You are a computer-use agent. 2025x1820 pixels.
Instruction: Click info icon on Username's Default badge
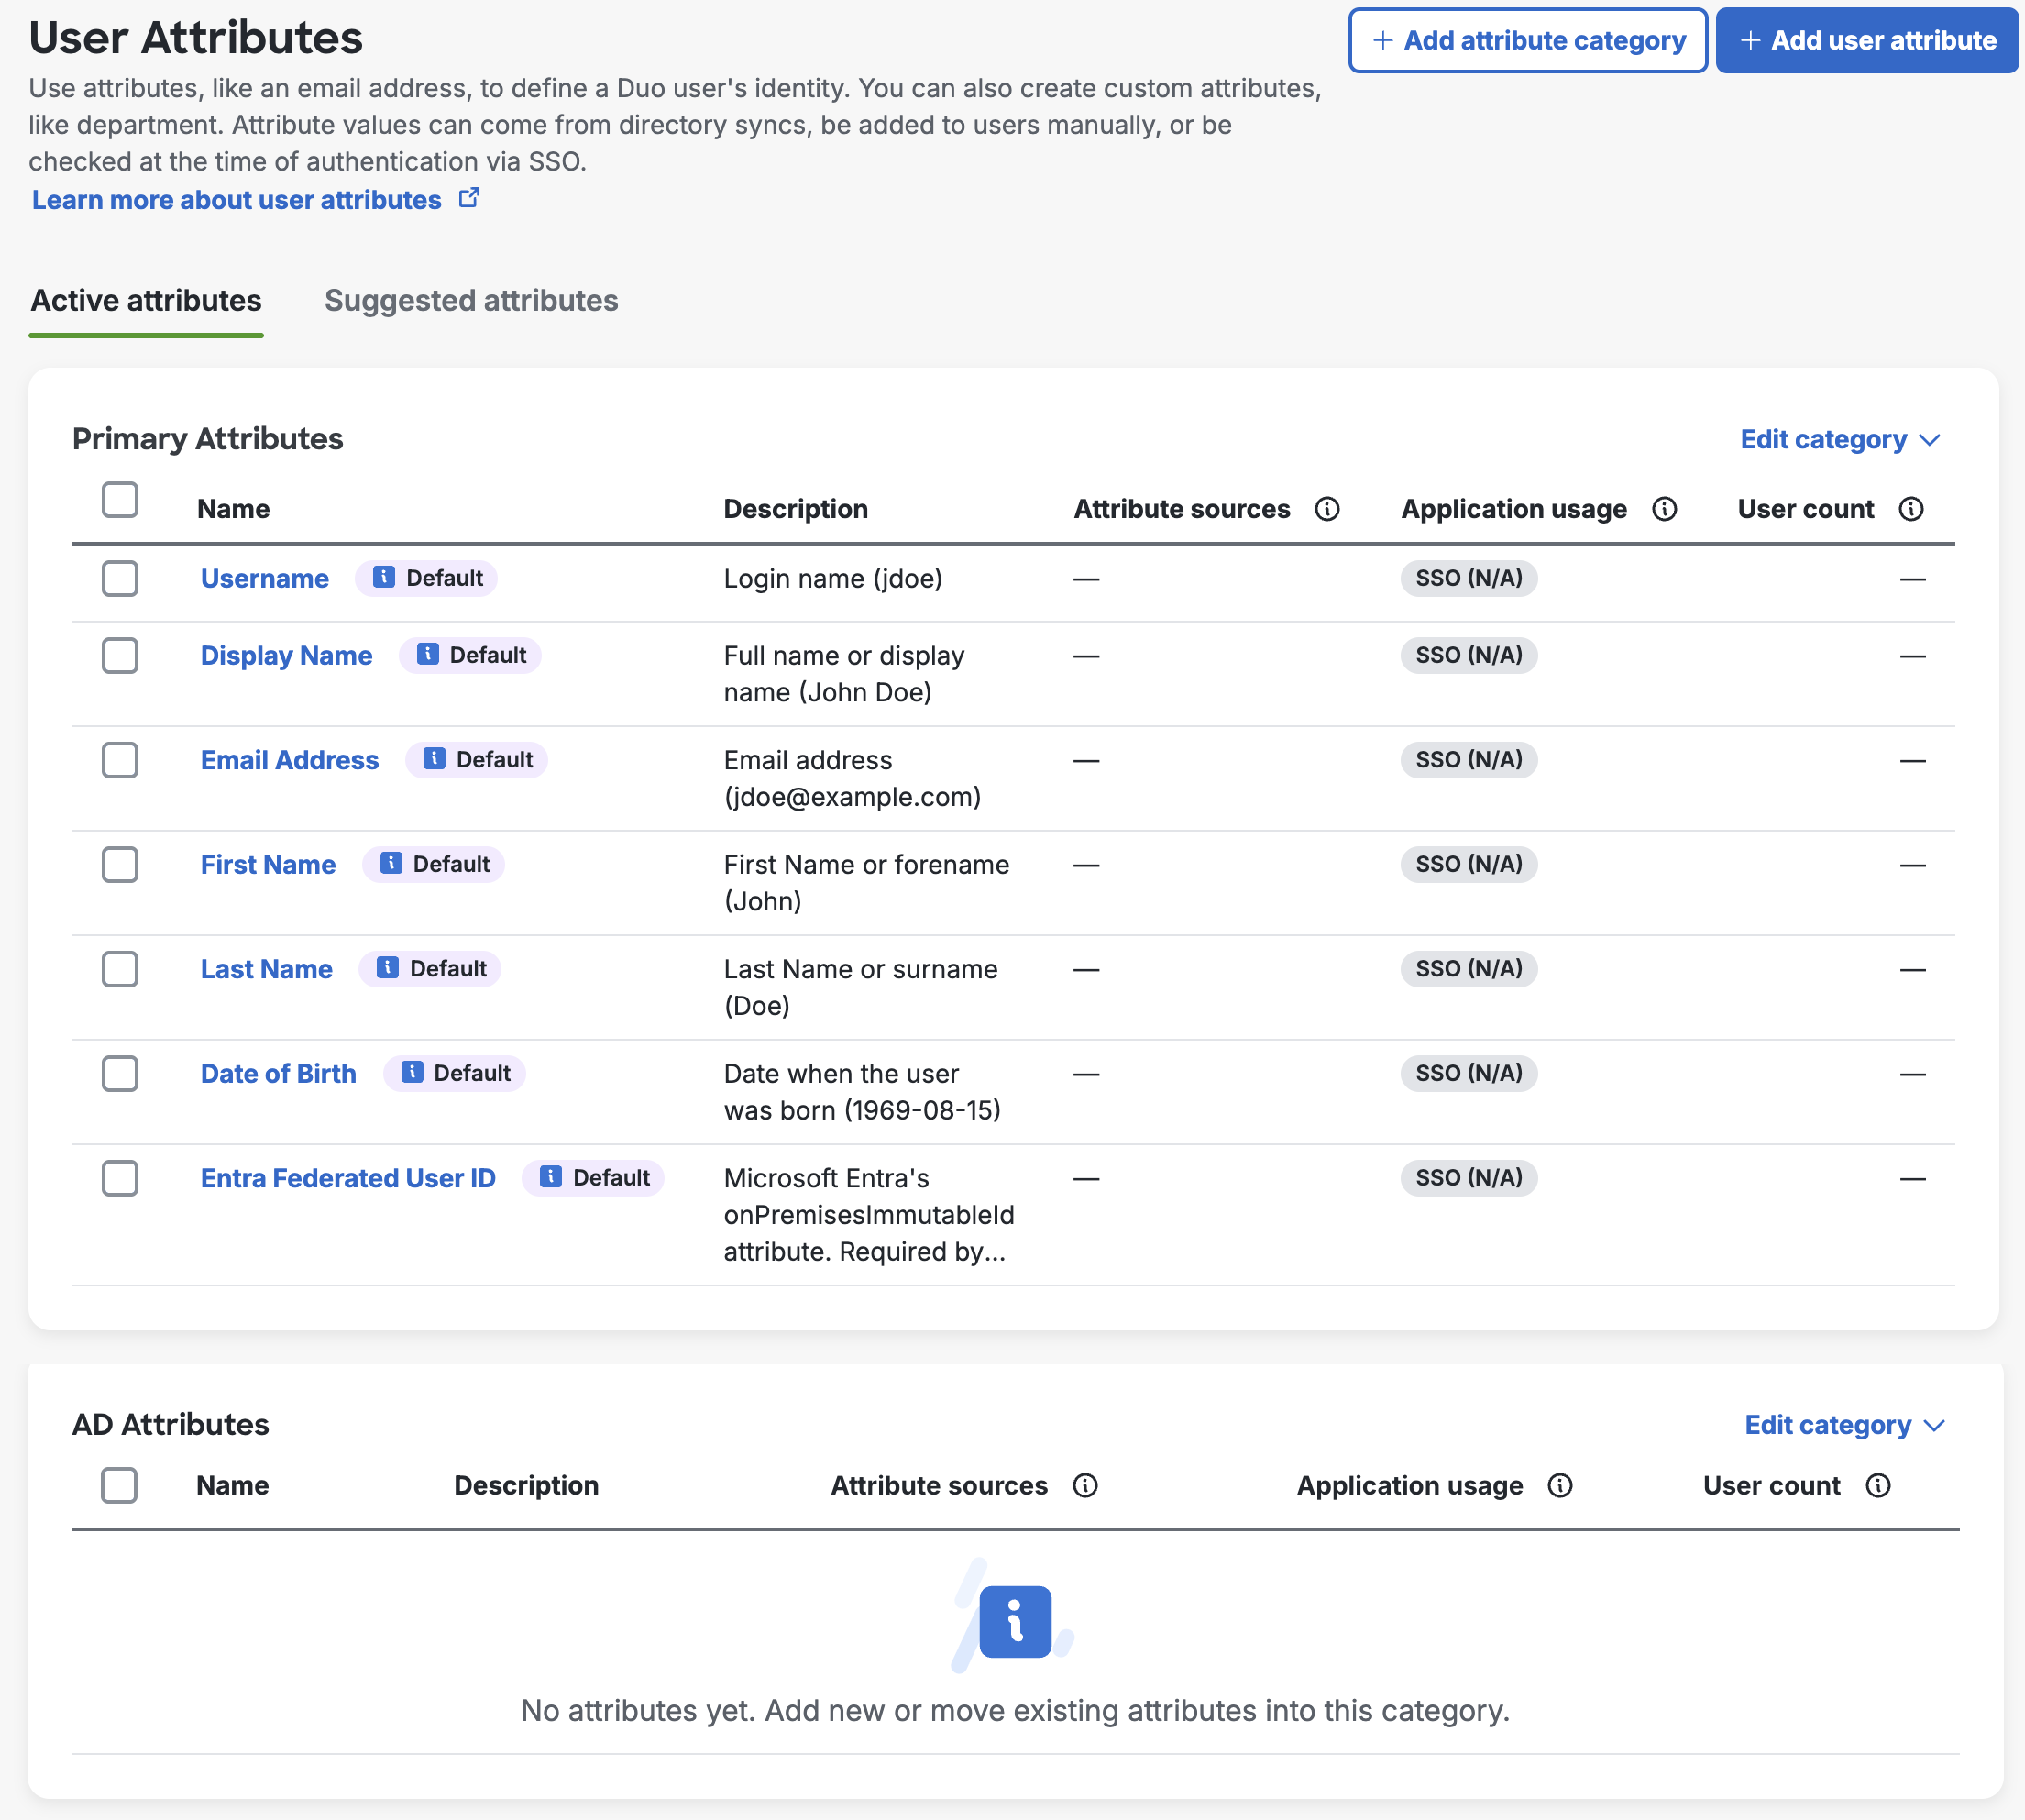[384, 578]
